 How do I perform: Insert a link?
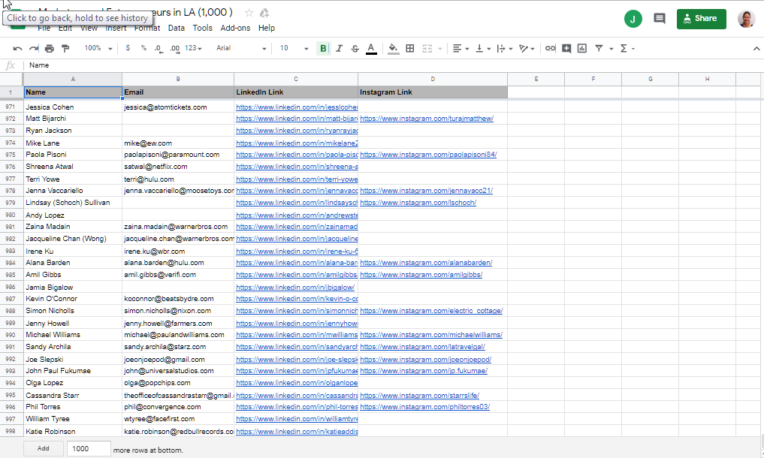[550, 48]
